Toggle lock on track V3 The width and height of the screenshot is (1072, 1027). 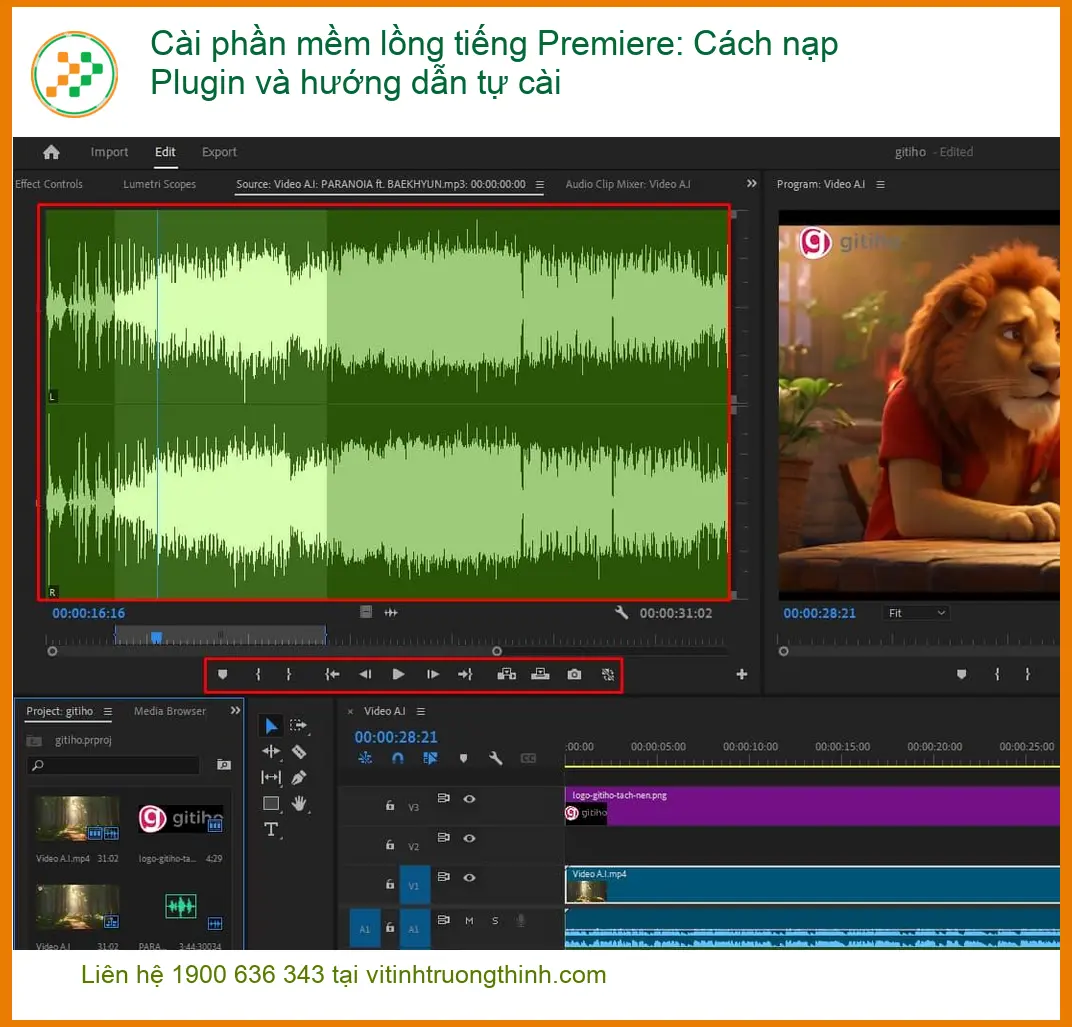(390, 805)
